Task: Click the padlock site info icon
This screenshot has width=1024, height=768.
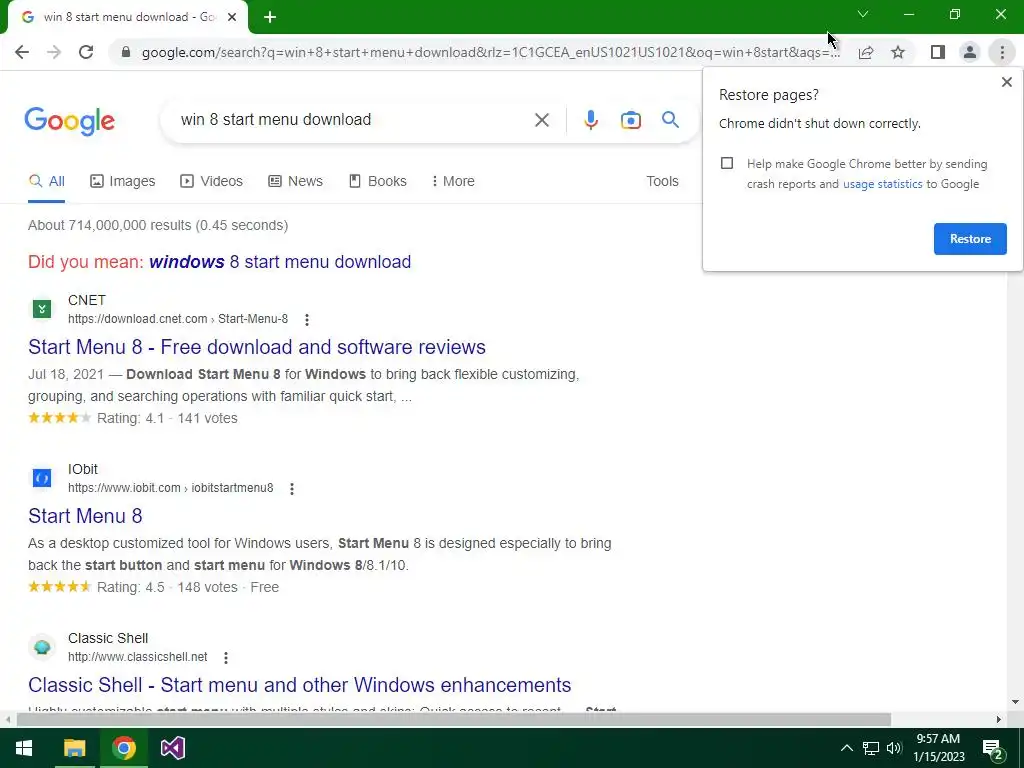Action: [x=126, y=52]
